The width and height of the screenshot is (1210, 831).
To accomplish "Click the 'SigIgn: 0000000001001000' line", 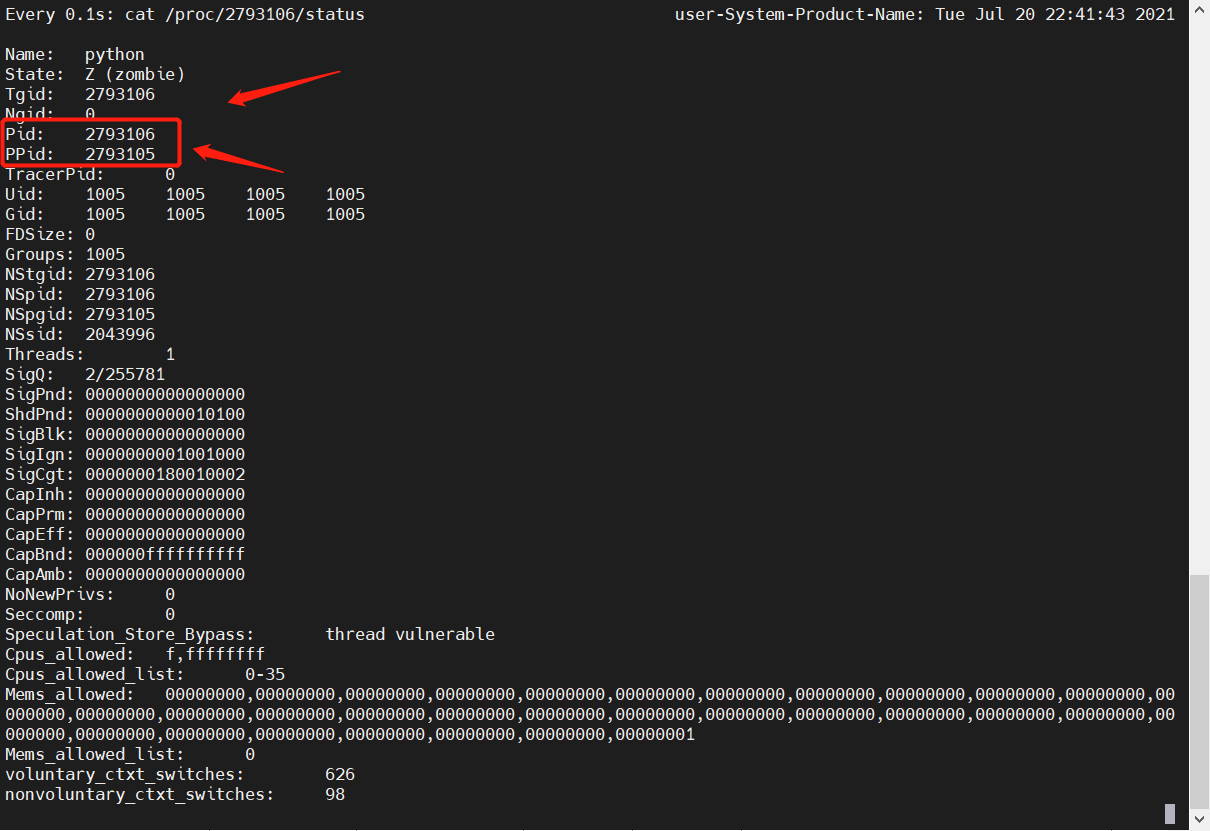I will 125,454.
